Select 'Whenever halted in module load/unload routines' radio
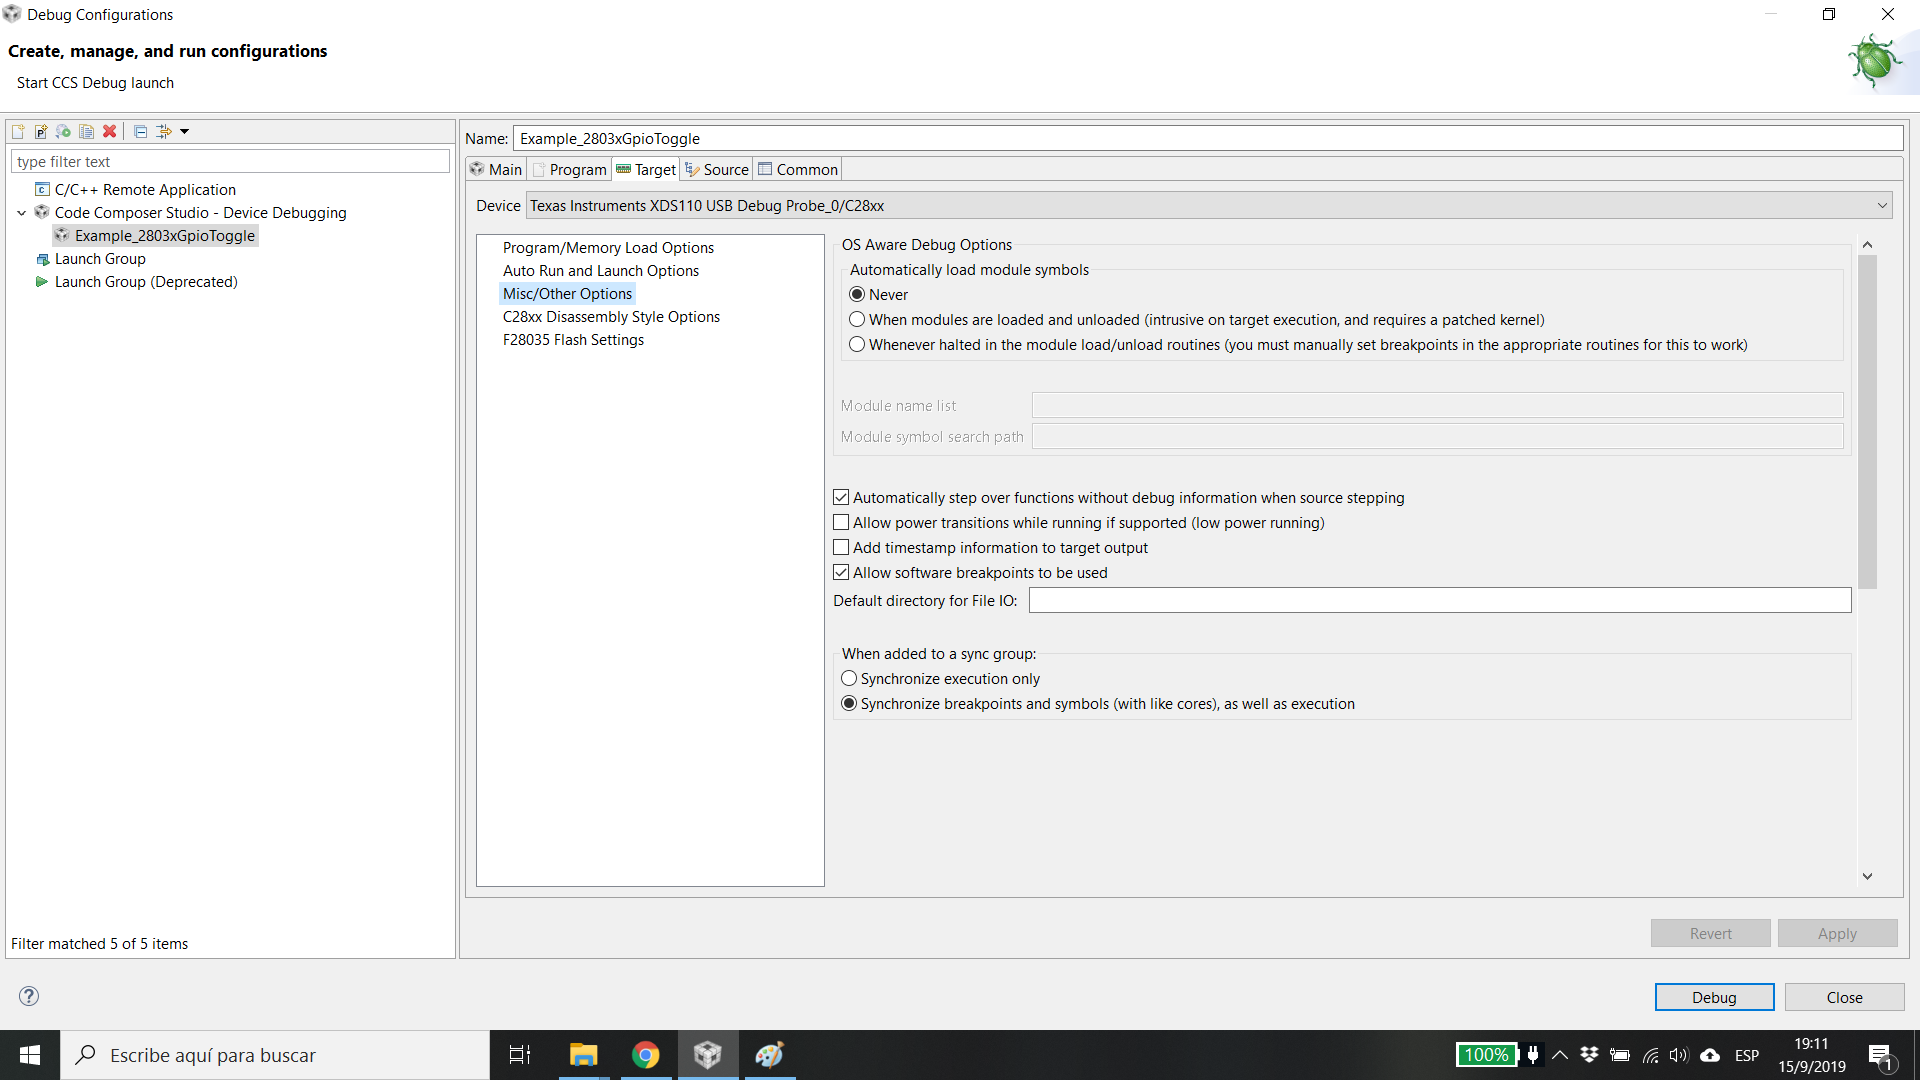1920x1080 pixels. [857, 344]
